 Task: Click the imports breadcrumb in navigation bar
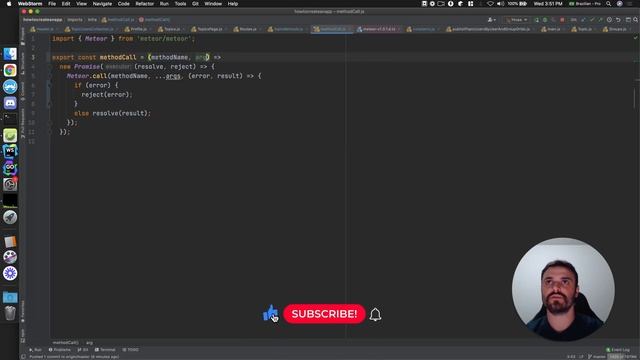tap(75, 20)
